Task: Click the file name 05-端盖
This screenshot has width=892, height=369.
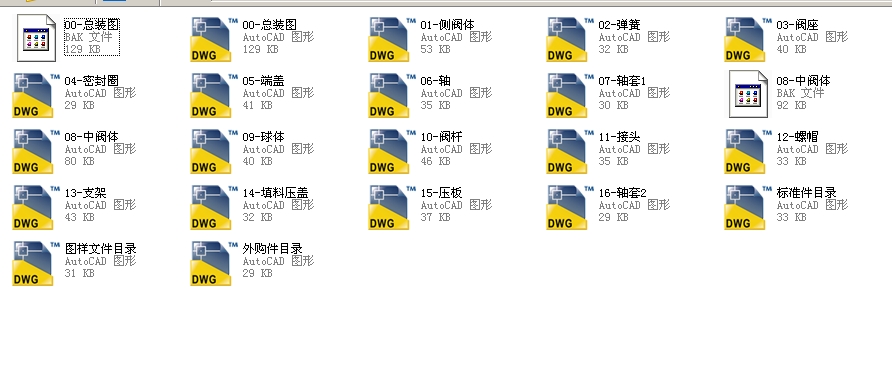Action: [x=263, y=81]
